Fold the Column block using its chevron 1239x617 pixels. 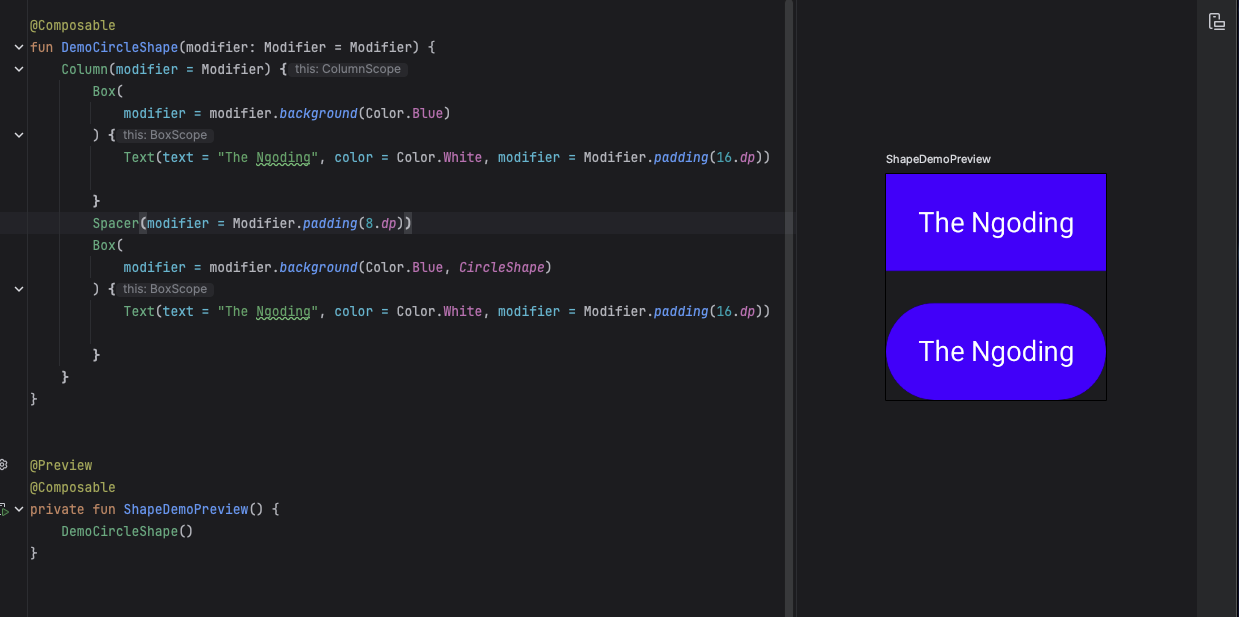click(19, 69)
